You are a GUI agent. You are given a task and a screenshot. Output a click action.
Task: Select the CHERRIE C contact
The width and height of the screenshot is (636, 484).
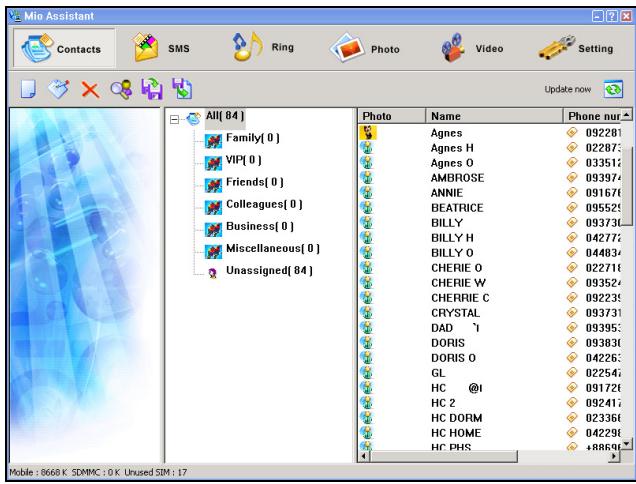click(x=460, y=298)
